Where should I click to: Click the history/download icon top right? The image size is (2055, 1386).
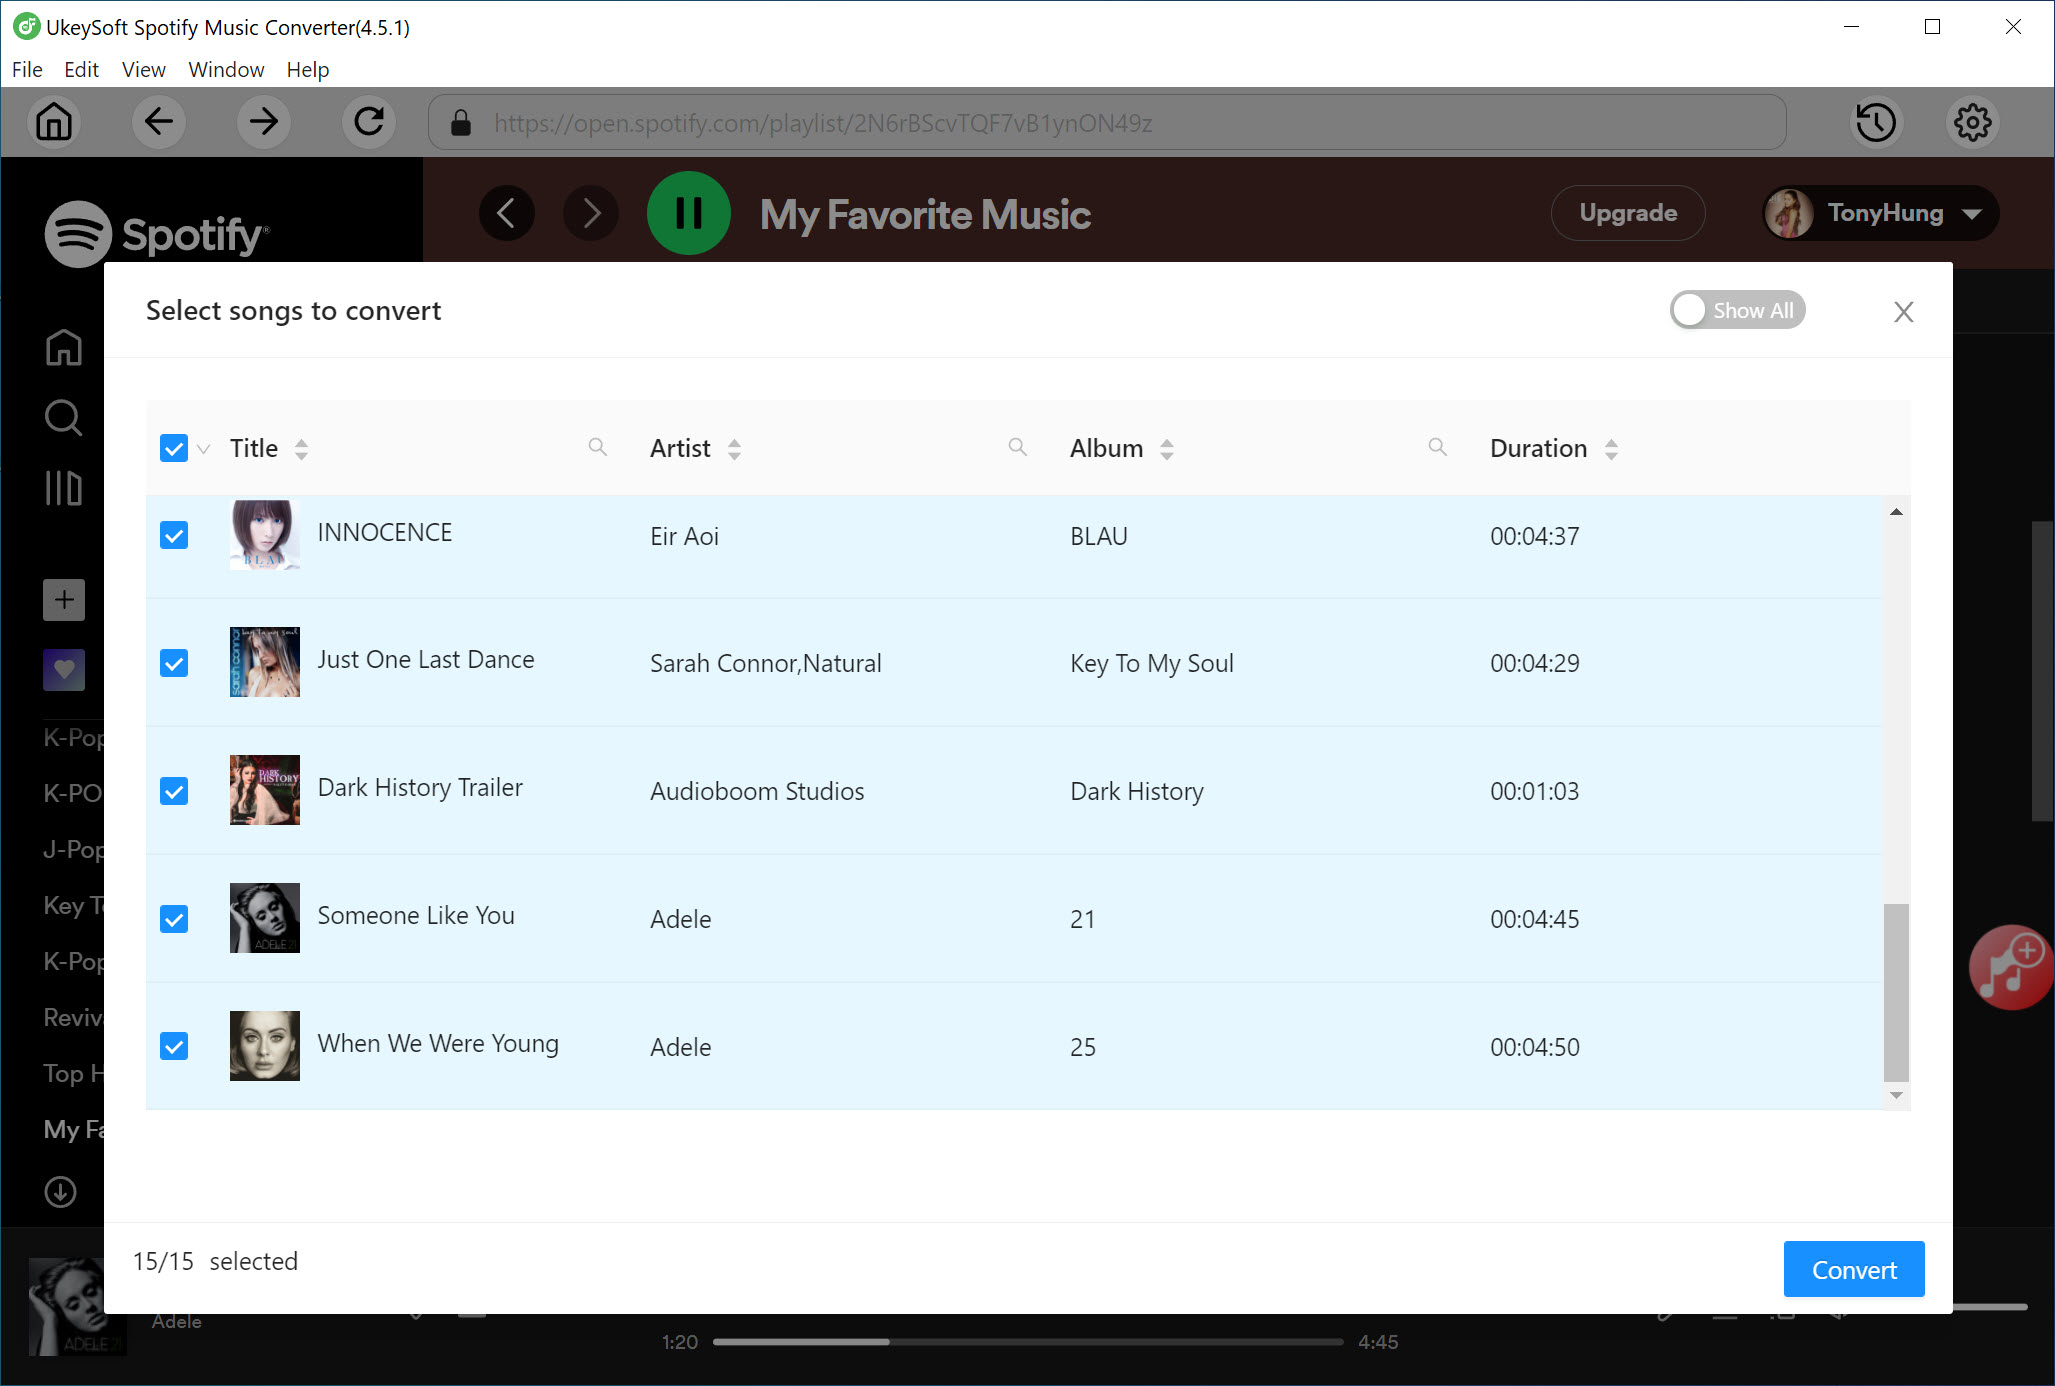1877,122
